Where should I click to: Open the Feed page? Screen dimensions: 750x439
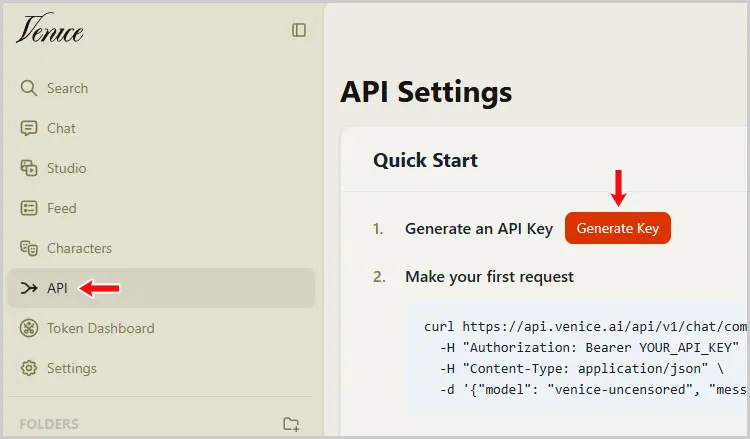161,208
